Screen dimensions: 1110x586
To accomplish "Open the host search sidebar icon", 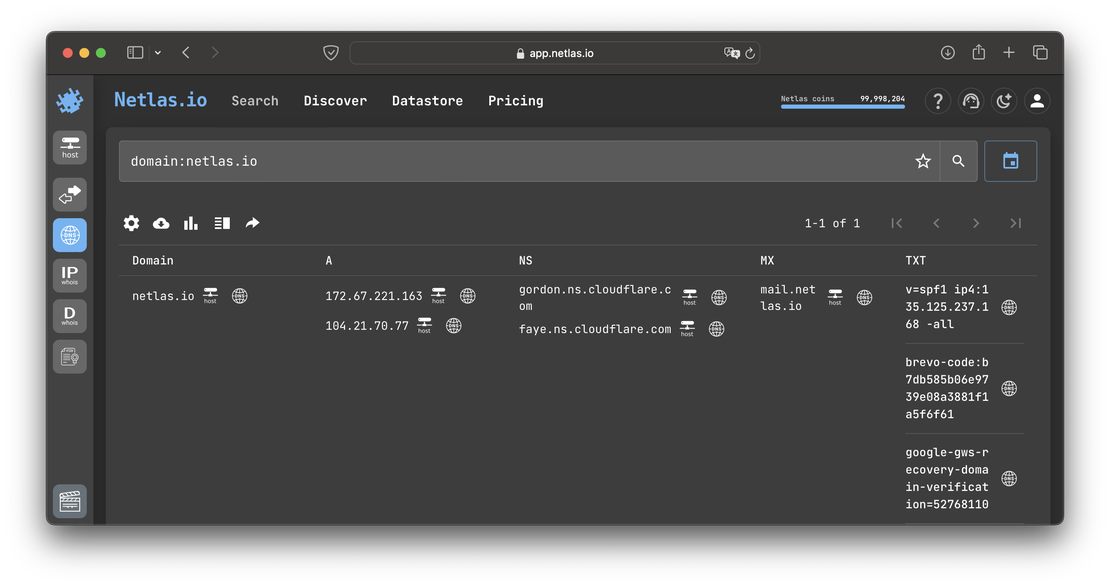I will tap(70, 147).
